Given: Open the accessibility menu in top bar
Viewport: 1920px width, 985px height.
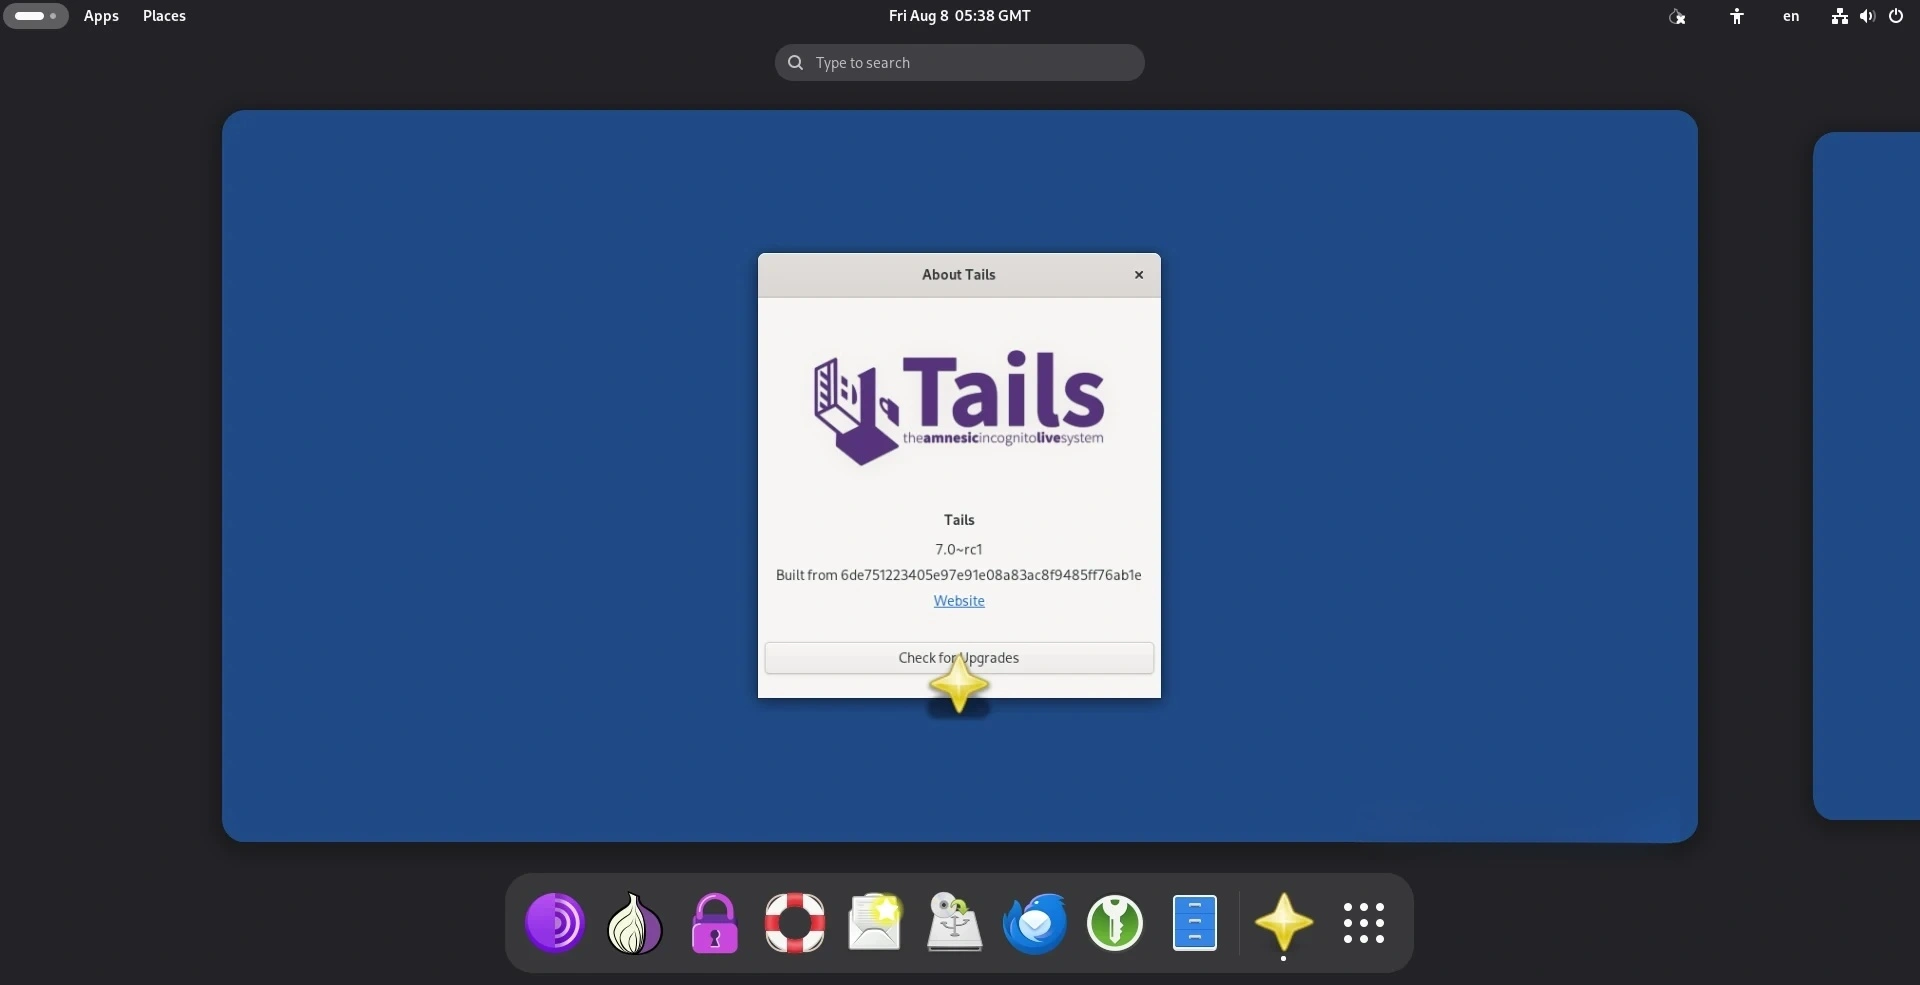Looking at the screenshot, I should tap(1737, 16).
